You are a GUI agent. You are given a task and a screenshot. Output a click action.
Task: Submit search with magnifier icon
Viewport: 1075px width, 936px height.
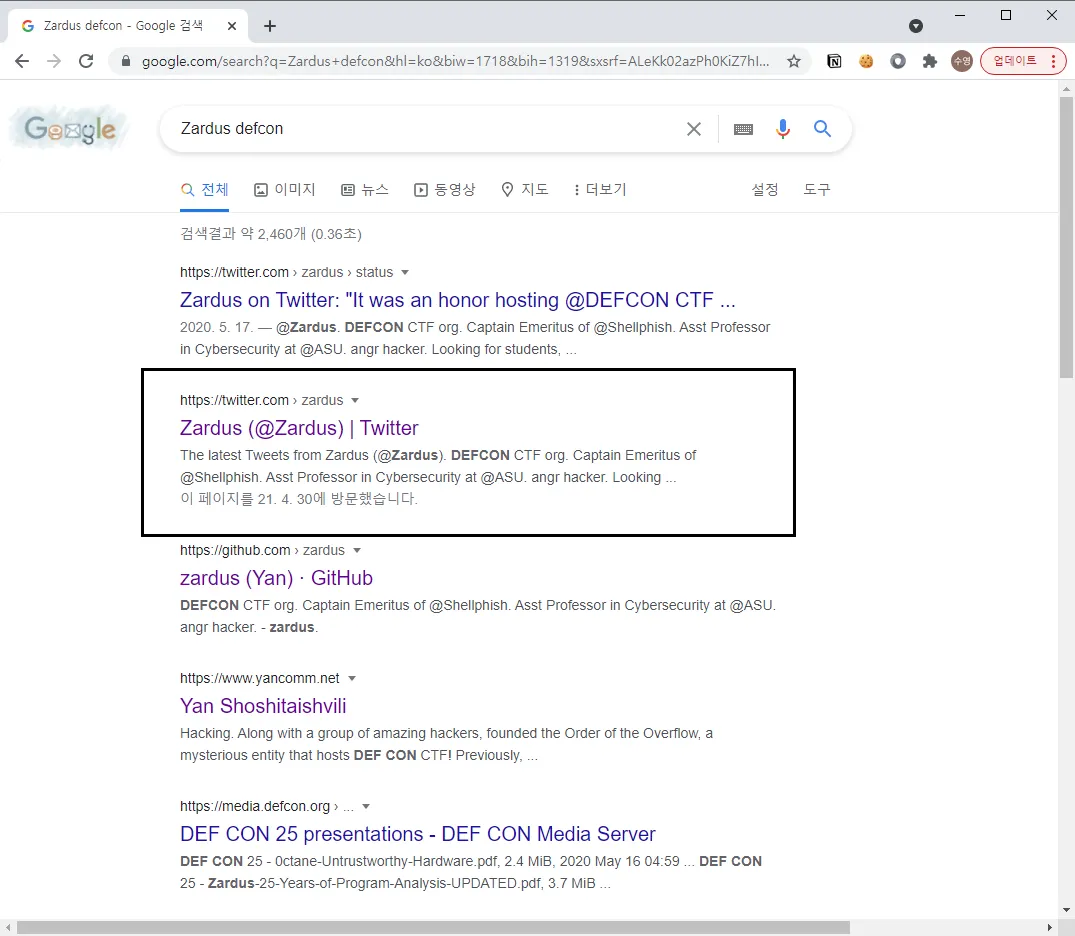pyautogui.click(x=822, y=128)
